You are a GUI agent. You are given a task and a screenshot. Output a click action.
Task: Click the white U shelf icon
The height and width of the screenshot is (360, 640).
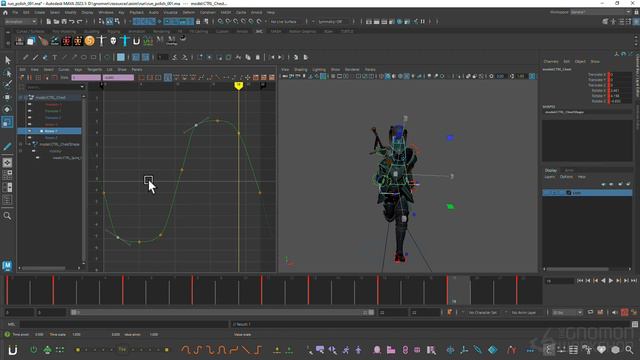click(x=136, y=40)
